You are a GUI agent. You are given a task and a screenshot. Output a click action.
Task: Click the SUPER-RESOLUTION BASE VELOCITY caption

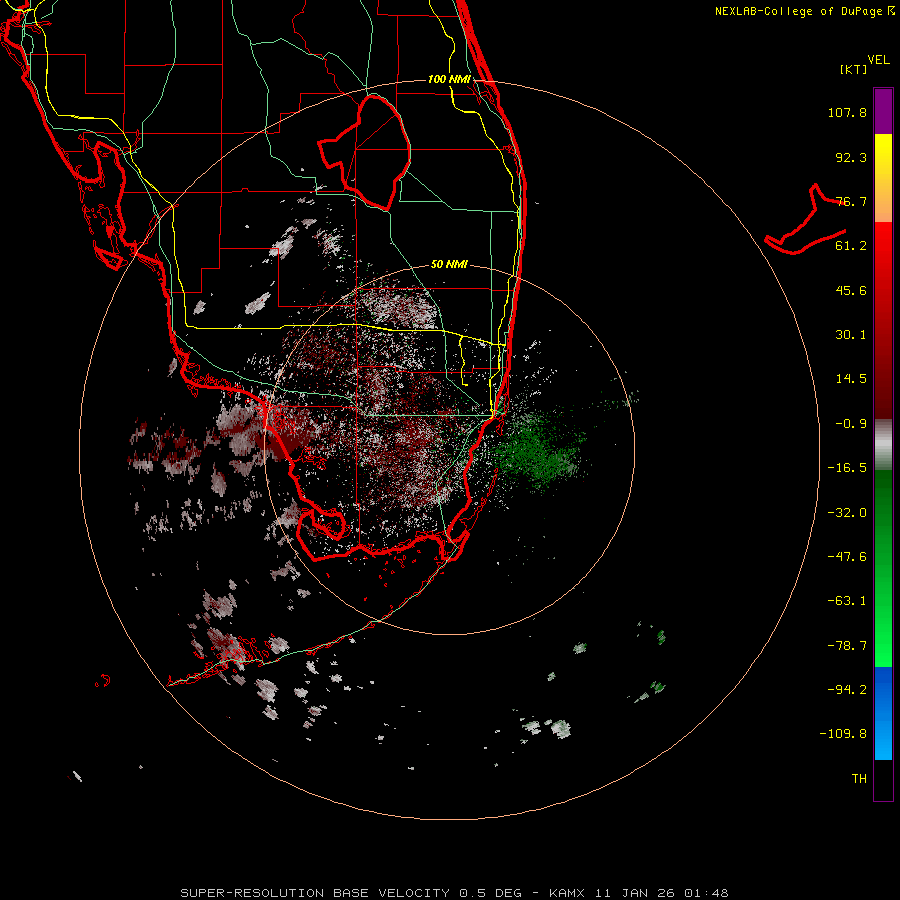(455, 893)
